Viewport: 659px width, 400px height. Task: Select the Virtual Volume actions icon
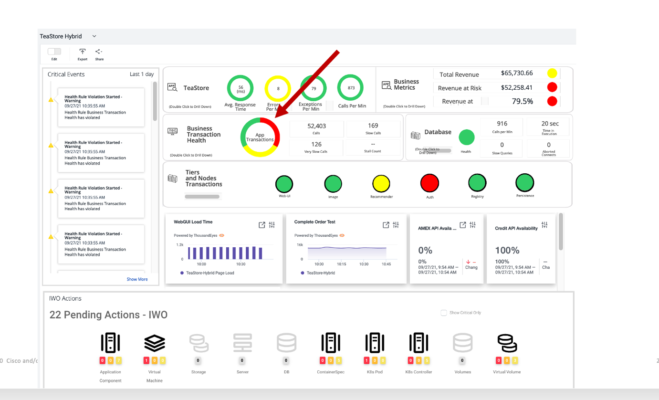click(x=507, y=343)
